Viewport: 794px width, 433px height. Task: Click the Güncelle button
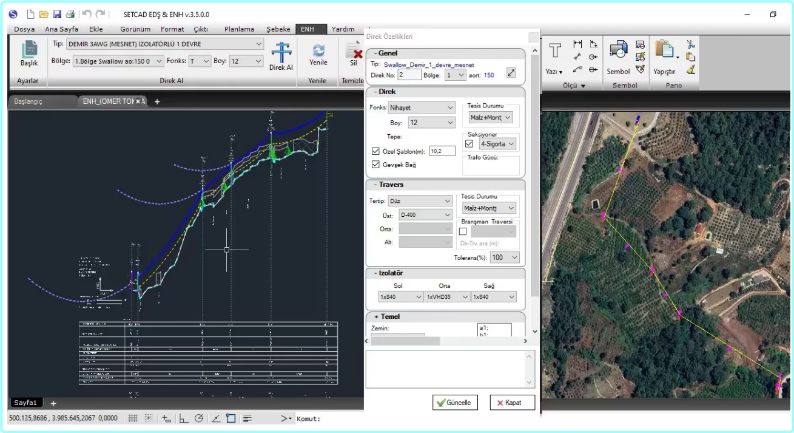[x=455, y=403]
